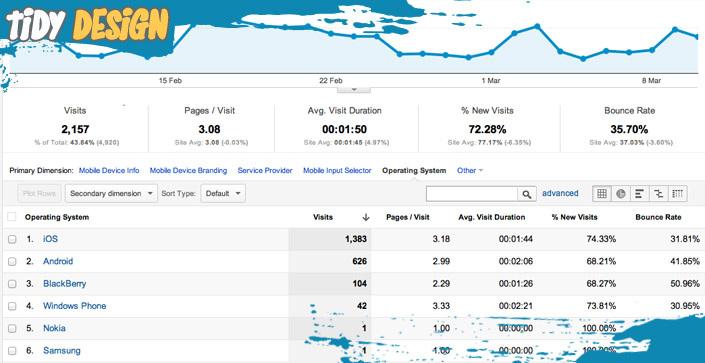Click the 15 Feb axis label
This screenshot has width=705, height=363.
point(170,81)
